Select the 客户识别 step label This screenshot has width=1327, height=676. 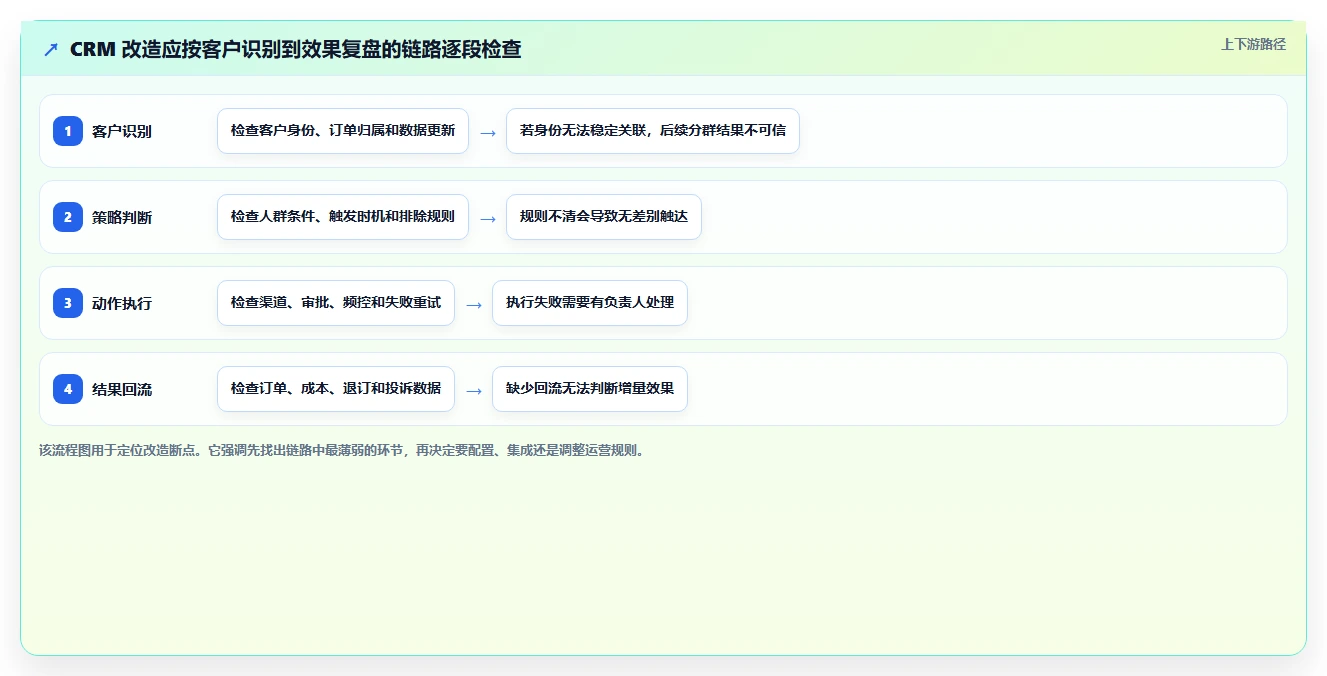(x=122, y=131)
